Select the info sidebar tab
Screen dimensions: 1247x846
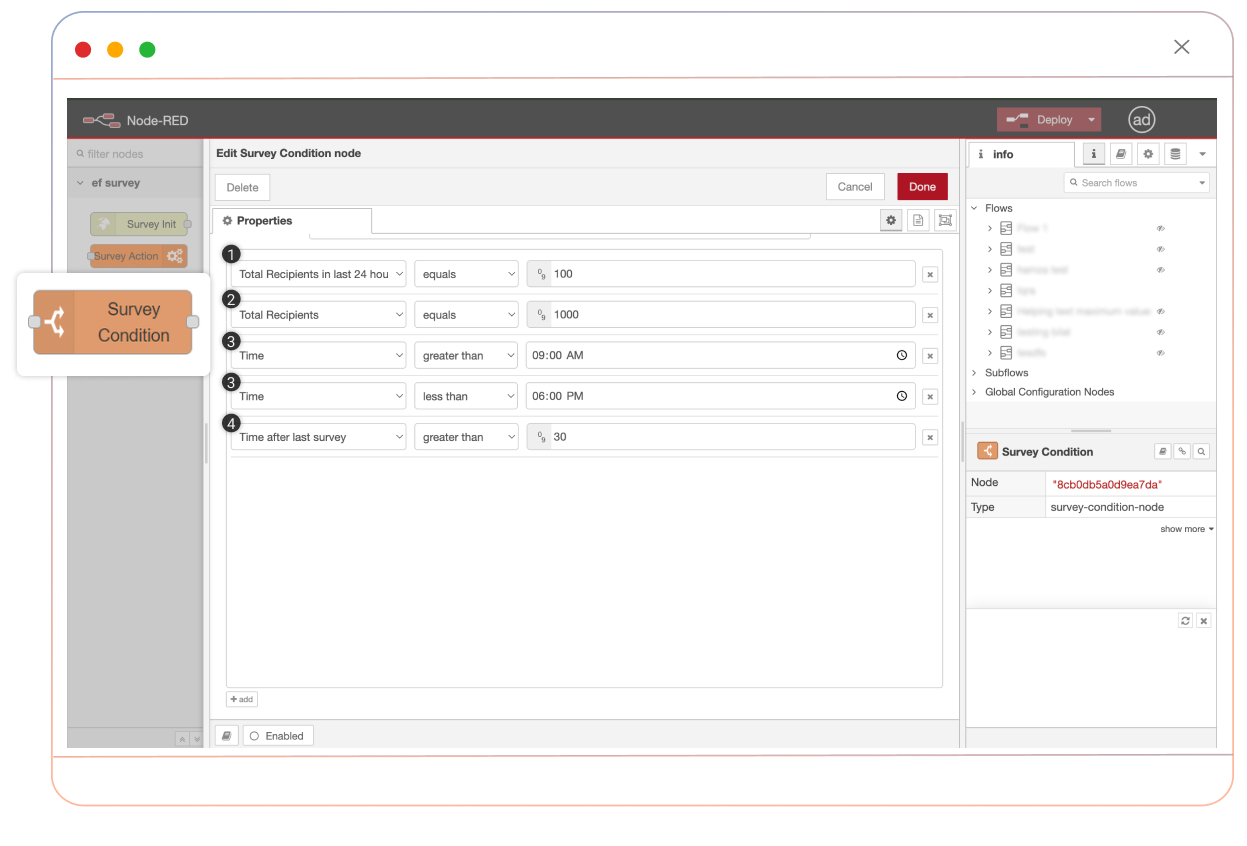pos(1020,154)
